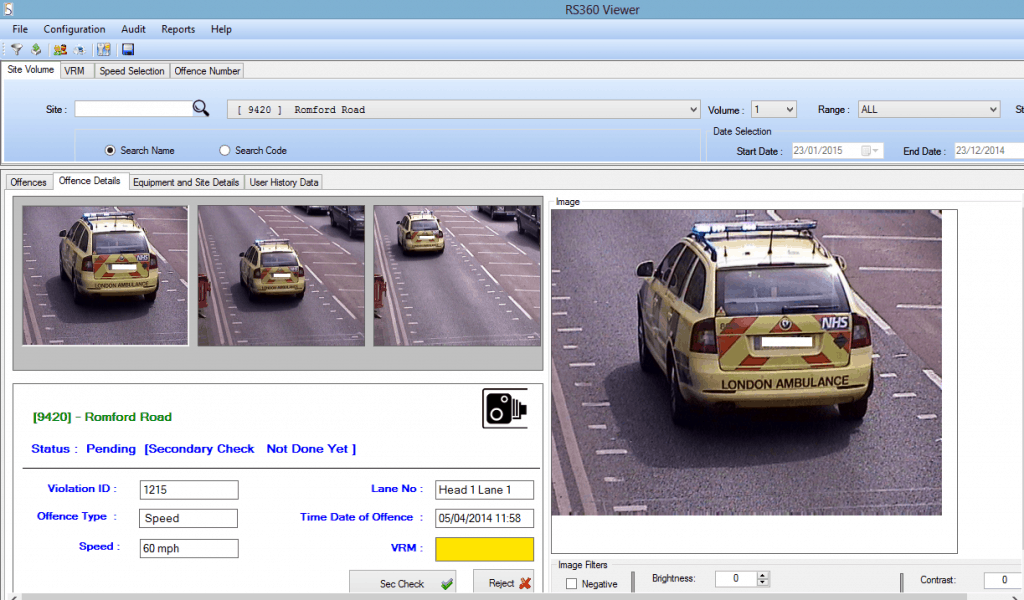
Task: Increase Brightness with the up spinner arrow
Action: pyautogui.click(x=763, y=575)
